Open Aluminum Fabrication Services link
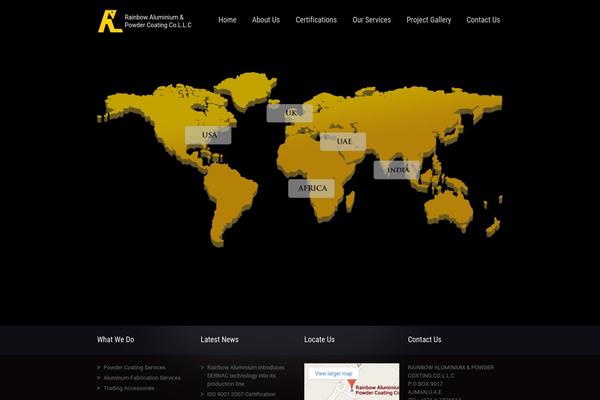 (x=142, y=378)
